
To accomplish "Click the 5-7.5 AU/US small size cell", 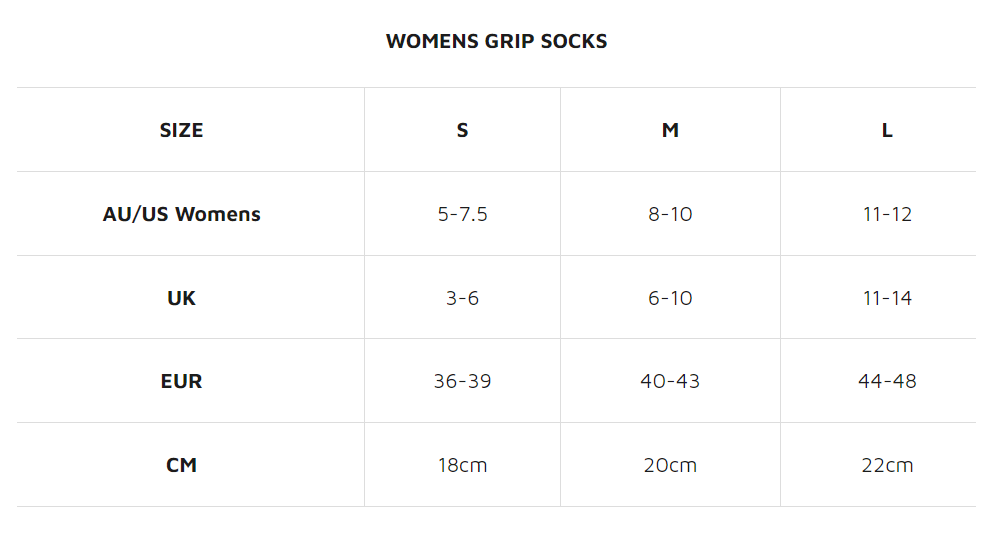I will click(x=462, y=214).
